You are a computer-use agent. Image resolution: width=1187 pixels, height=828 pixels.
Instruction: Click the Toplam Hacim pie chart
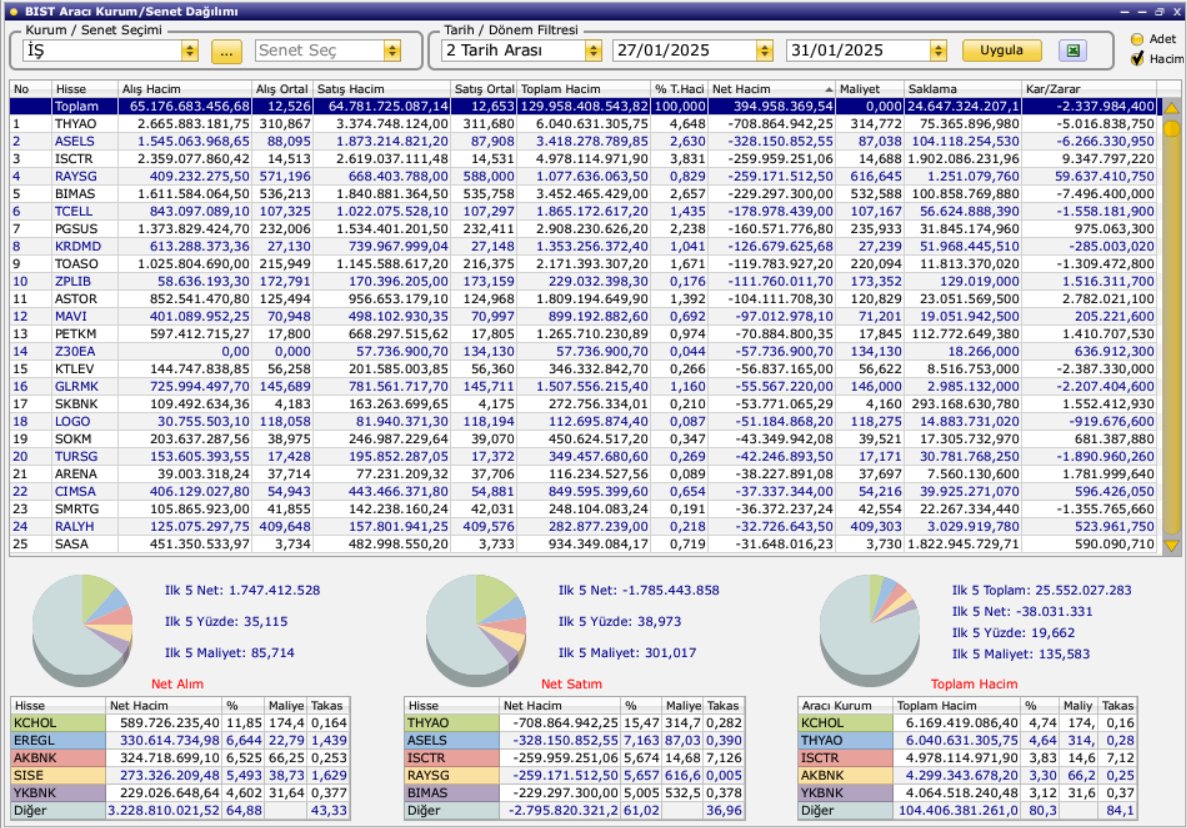point(870,628)
